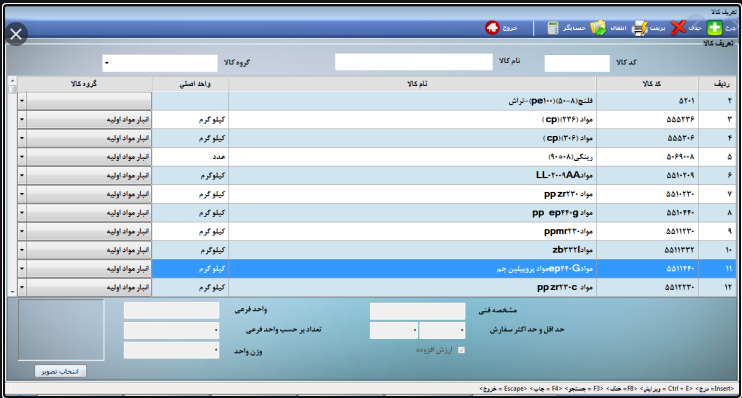Click the وزن واحد input field

(x=171, y=350)
